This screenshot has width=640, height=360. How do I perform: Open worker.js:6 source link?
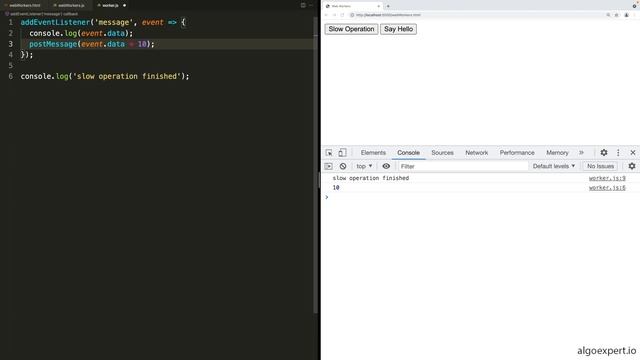(607, 188)
